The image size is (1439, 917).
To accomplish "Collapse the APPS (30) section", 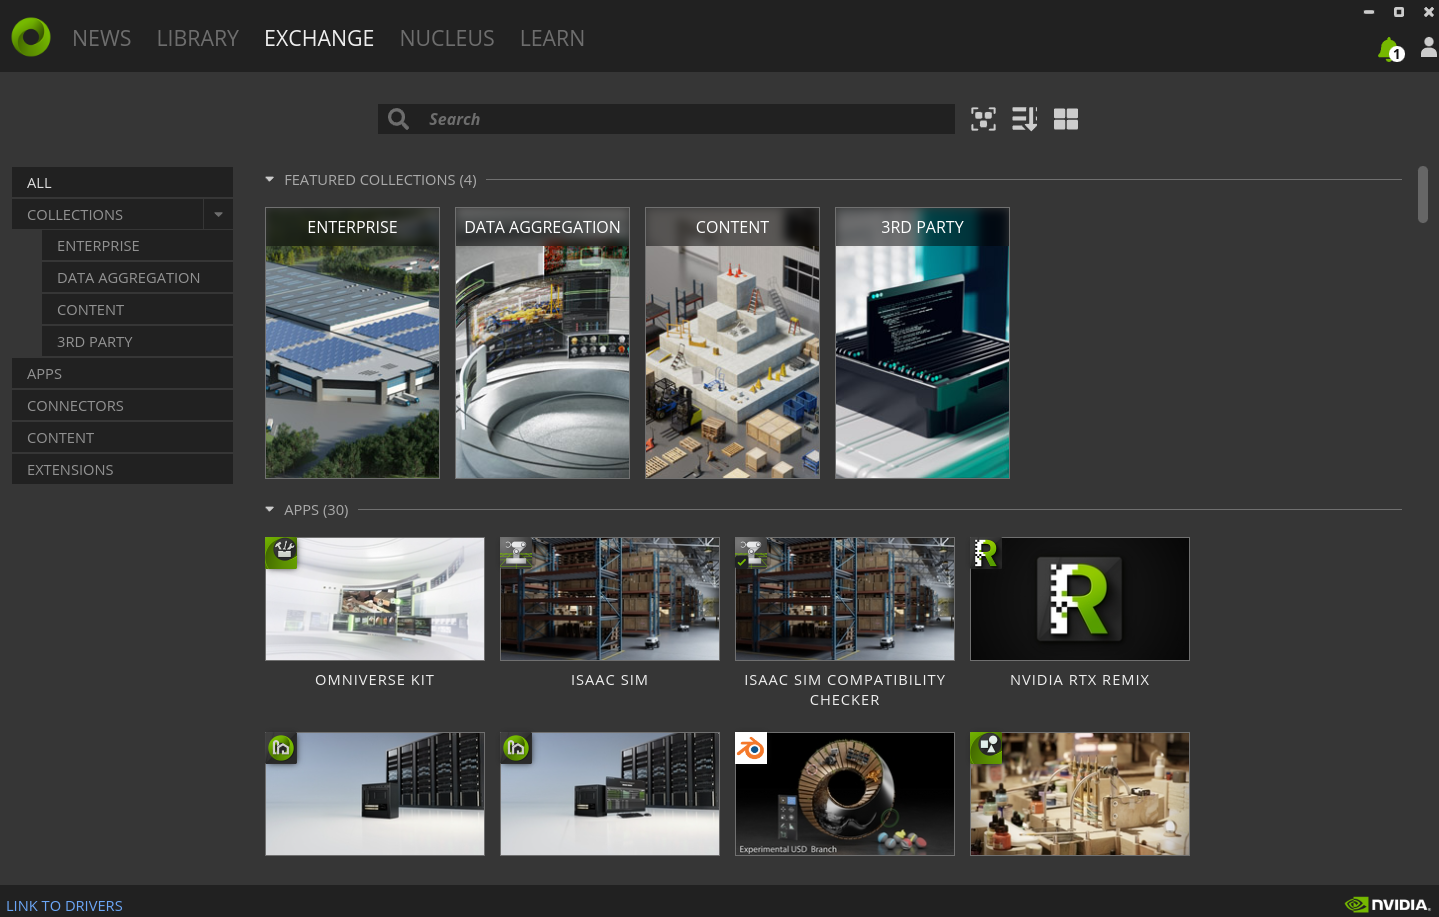I will [269, 510].
